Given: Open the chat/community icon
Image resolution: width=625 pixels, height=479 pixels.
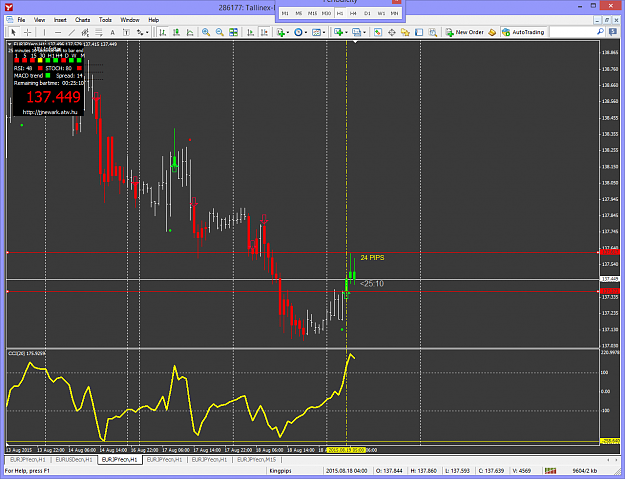Looking at the screenshot, I should pos(613,32).
